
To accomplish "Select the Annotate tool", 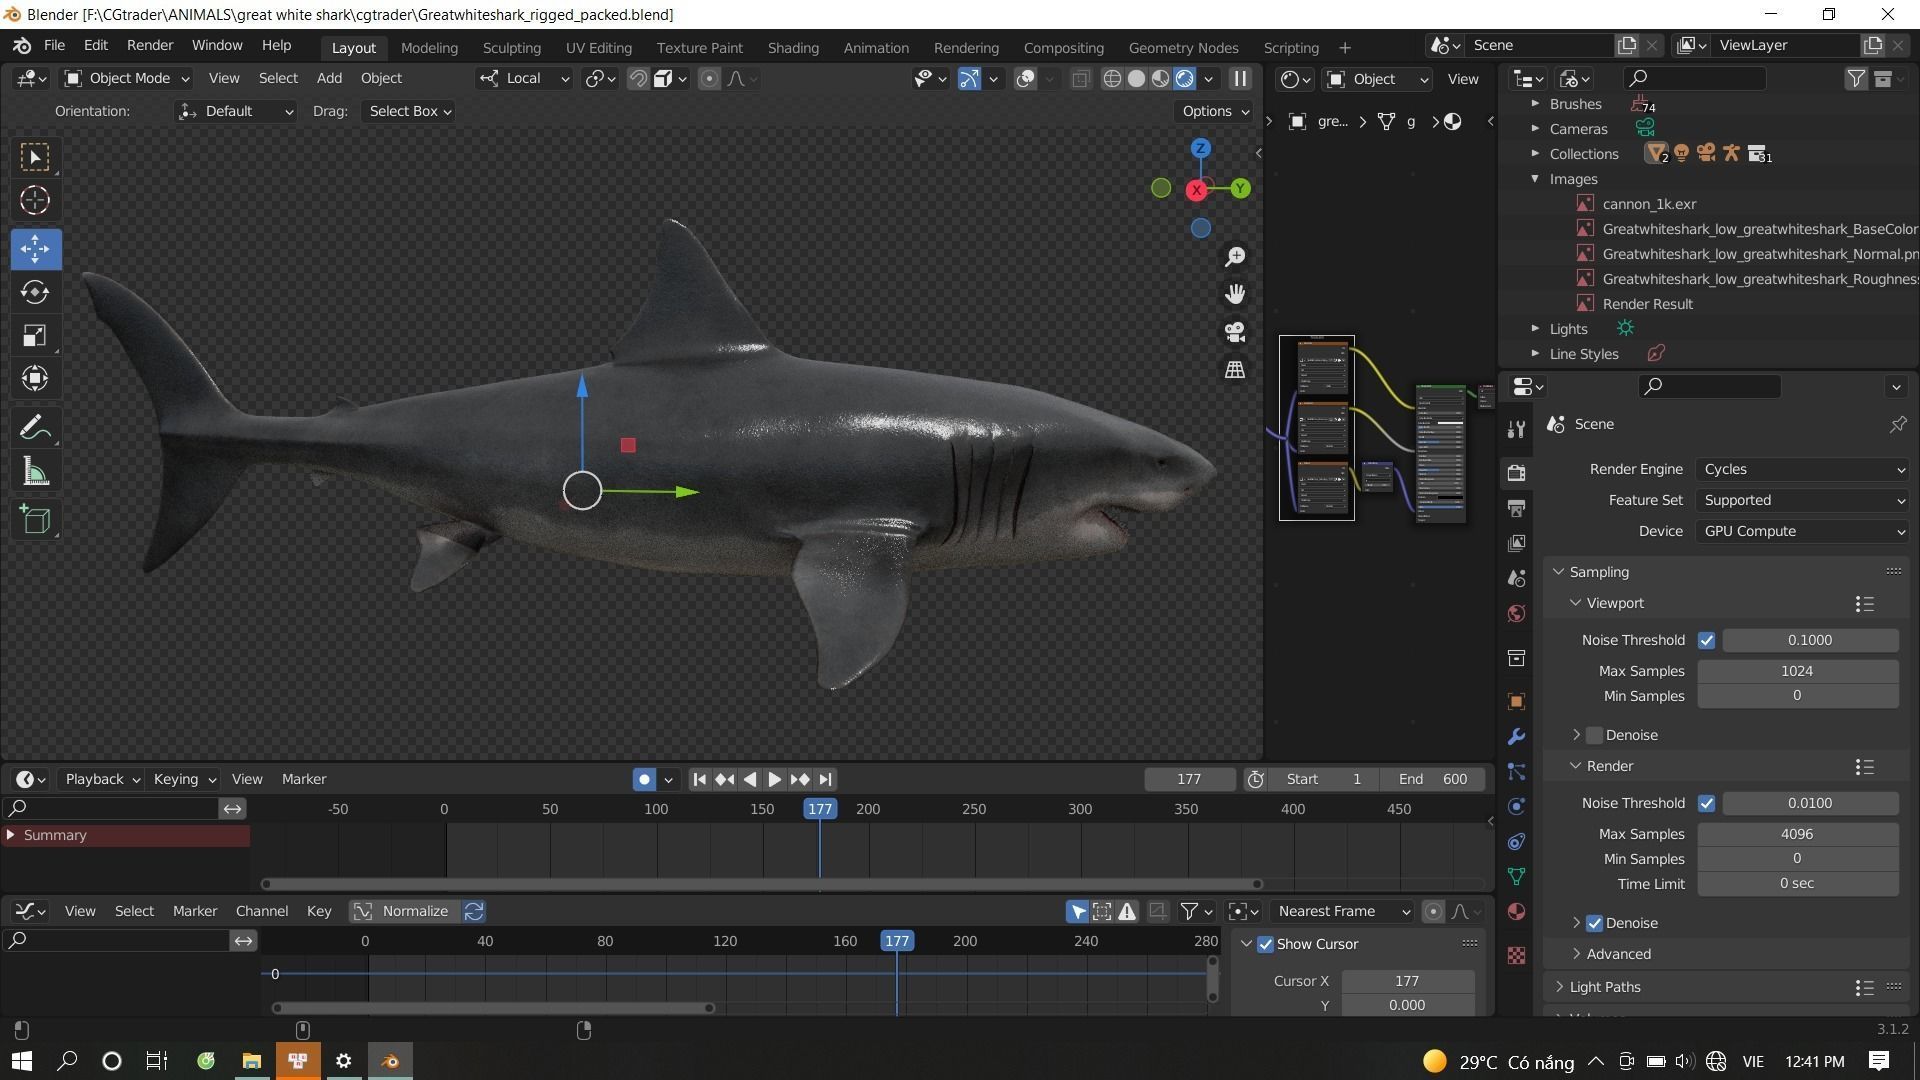I will (35, 428).
